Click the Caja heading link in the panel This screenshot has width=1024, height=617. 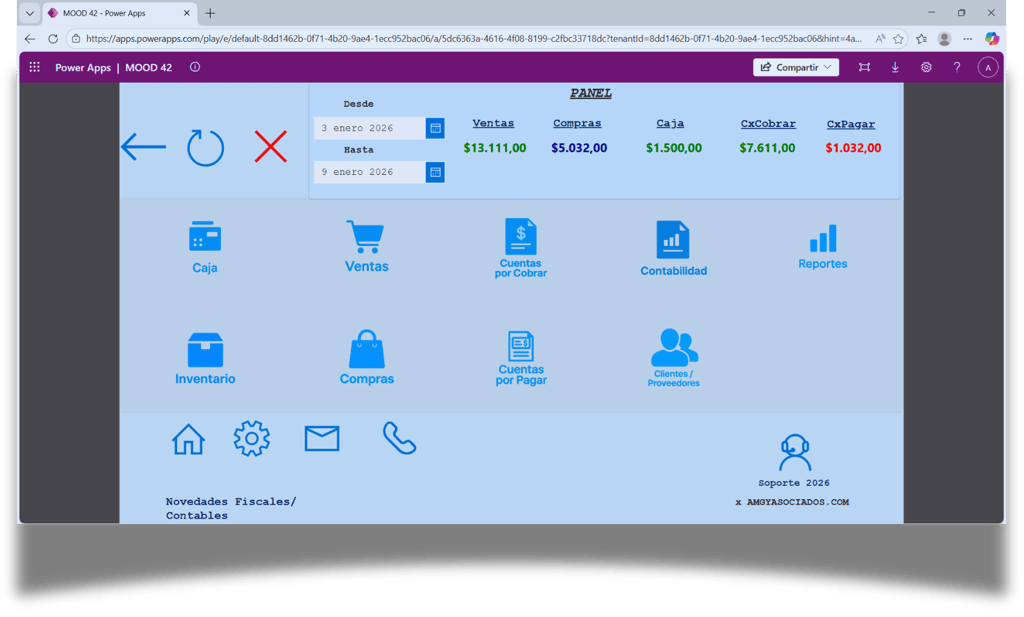point(670,123)
